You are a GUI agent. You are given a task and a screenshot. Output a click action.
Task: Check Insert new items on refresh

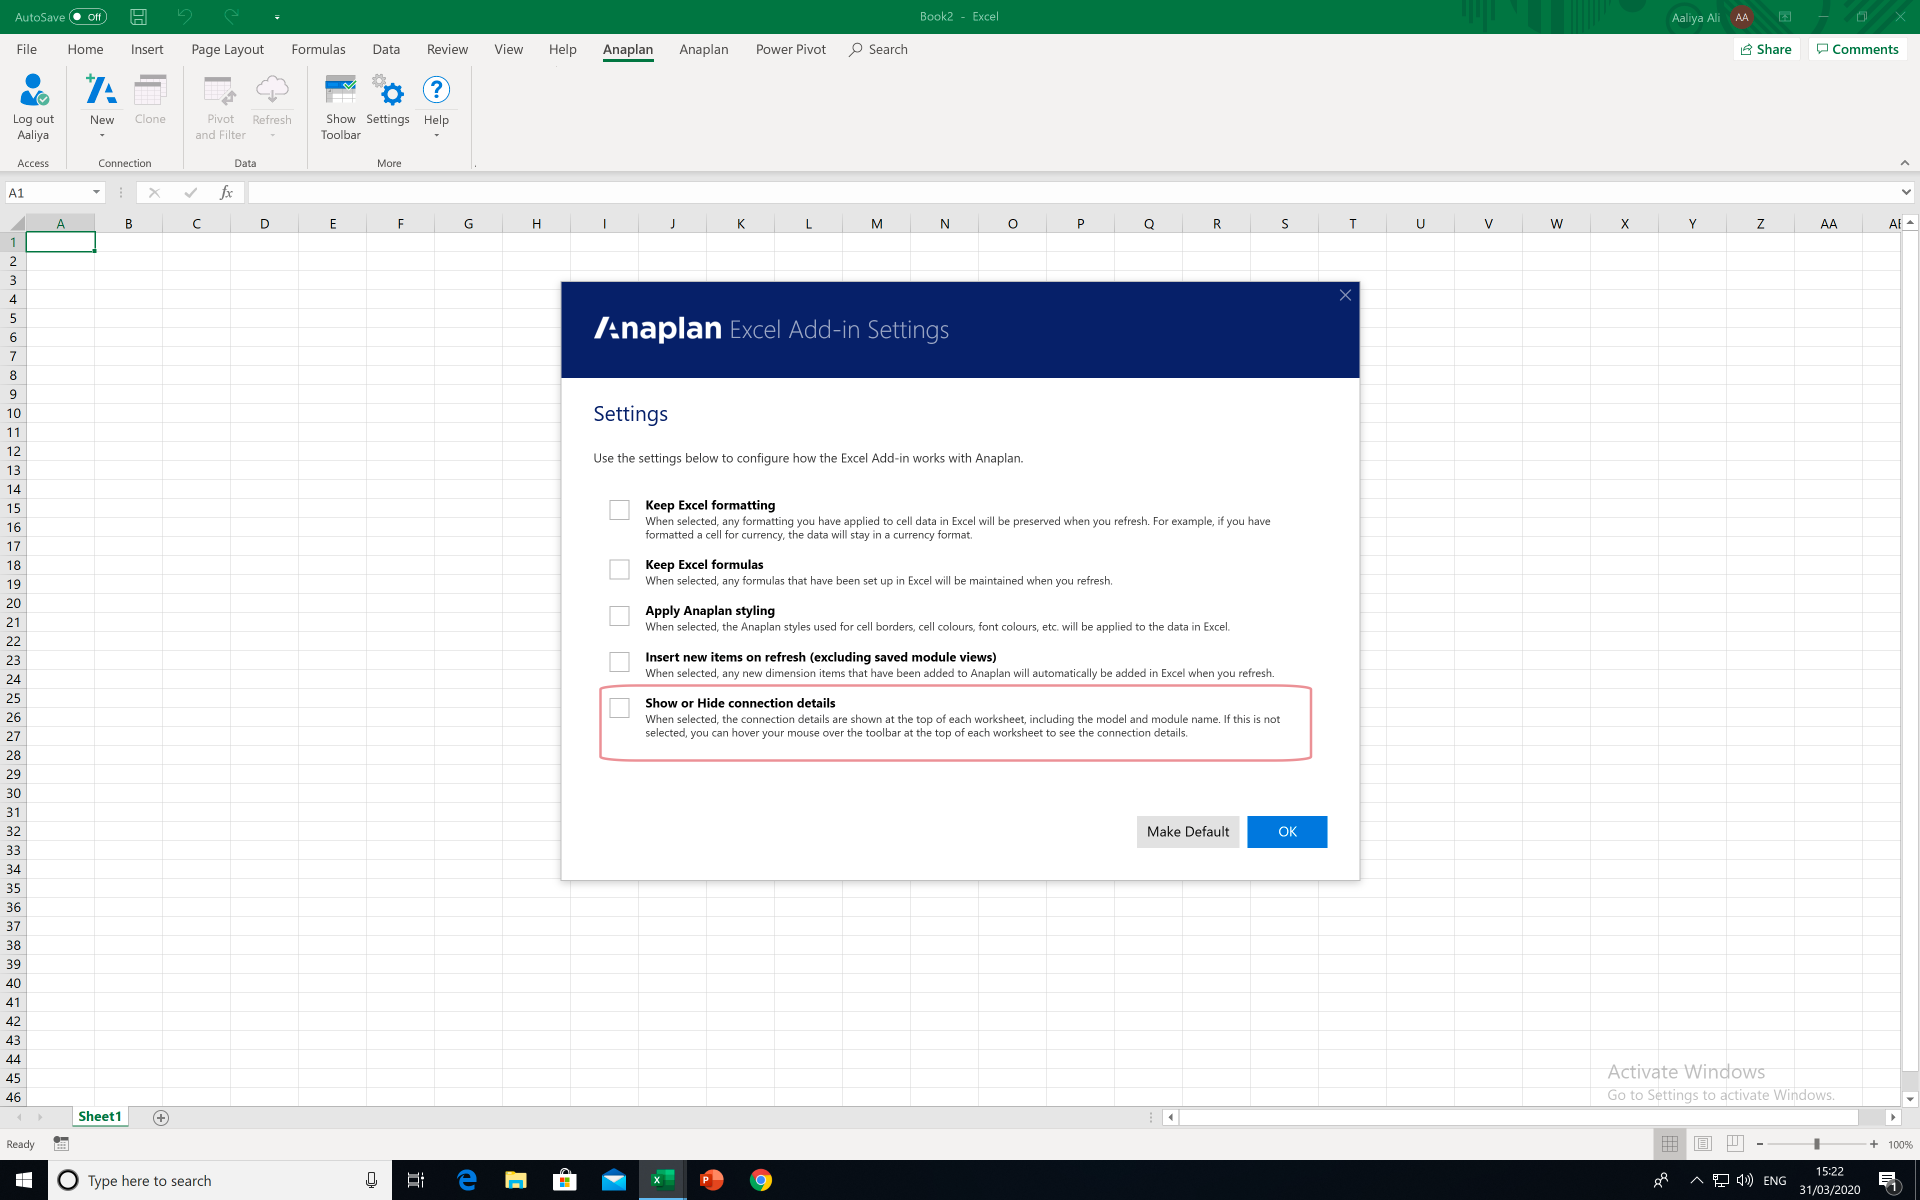[x=619, y=662]
